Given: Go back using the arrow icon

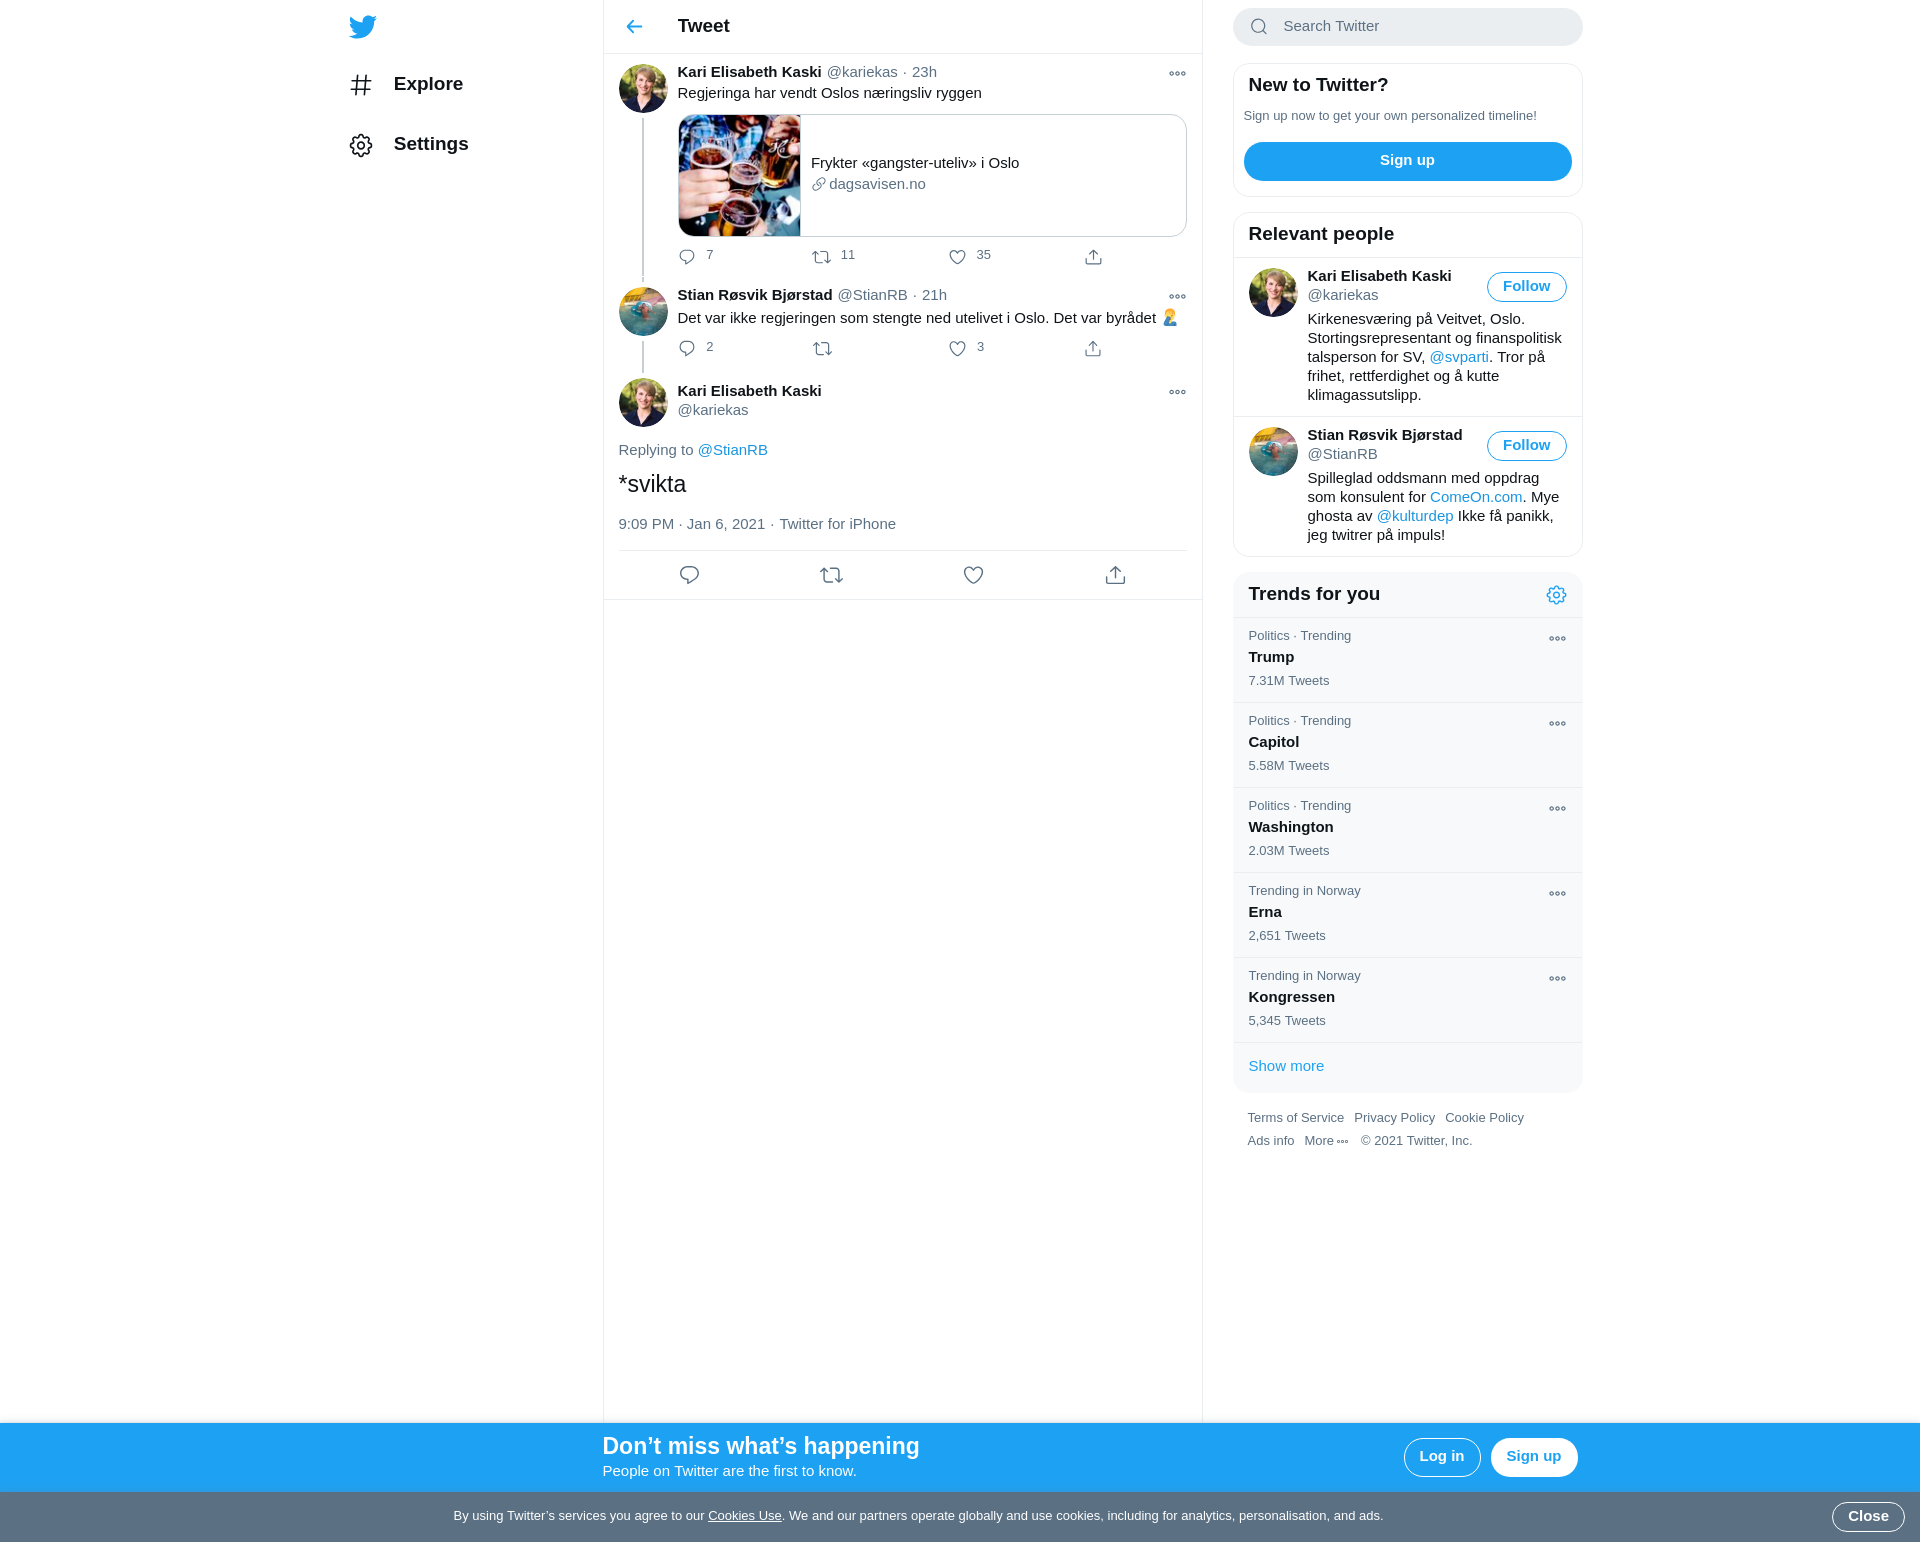Looking at the screenshot, I should 634,27.
